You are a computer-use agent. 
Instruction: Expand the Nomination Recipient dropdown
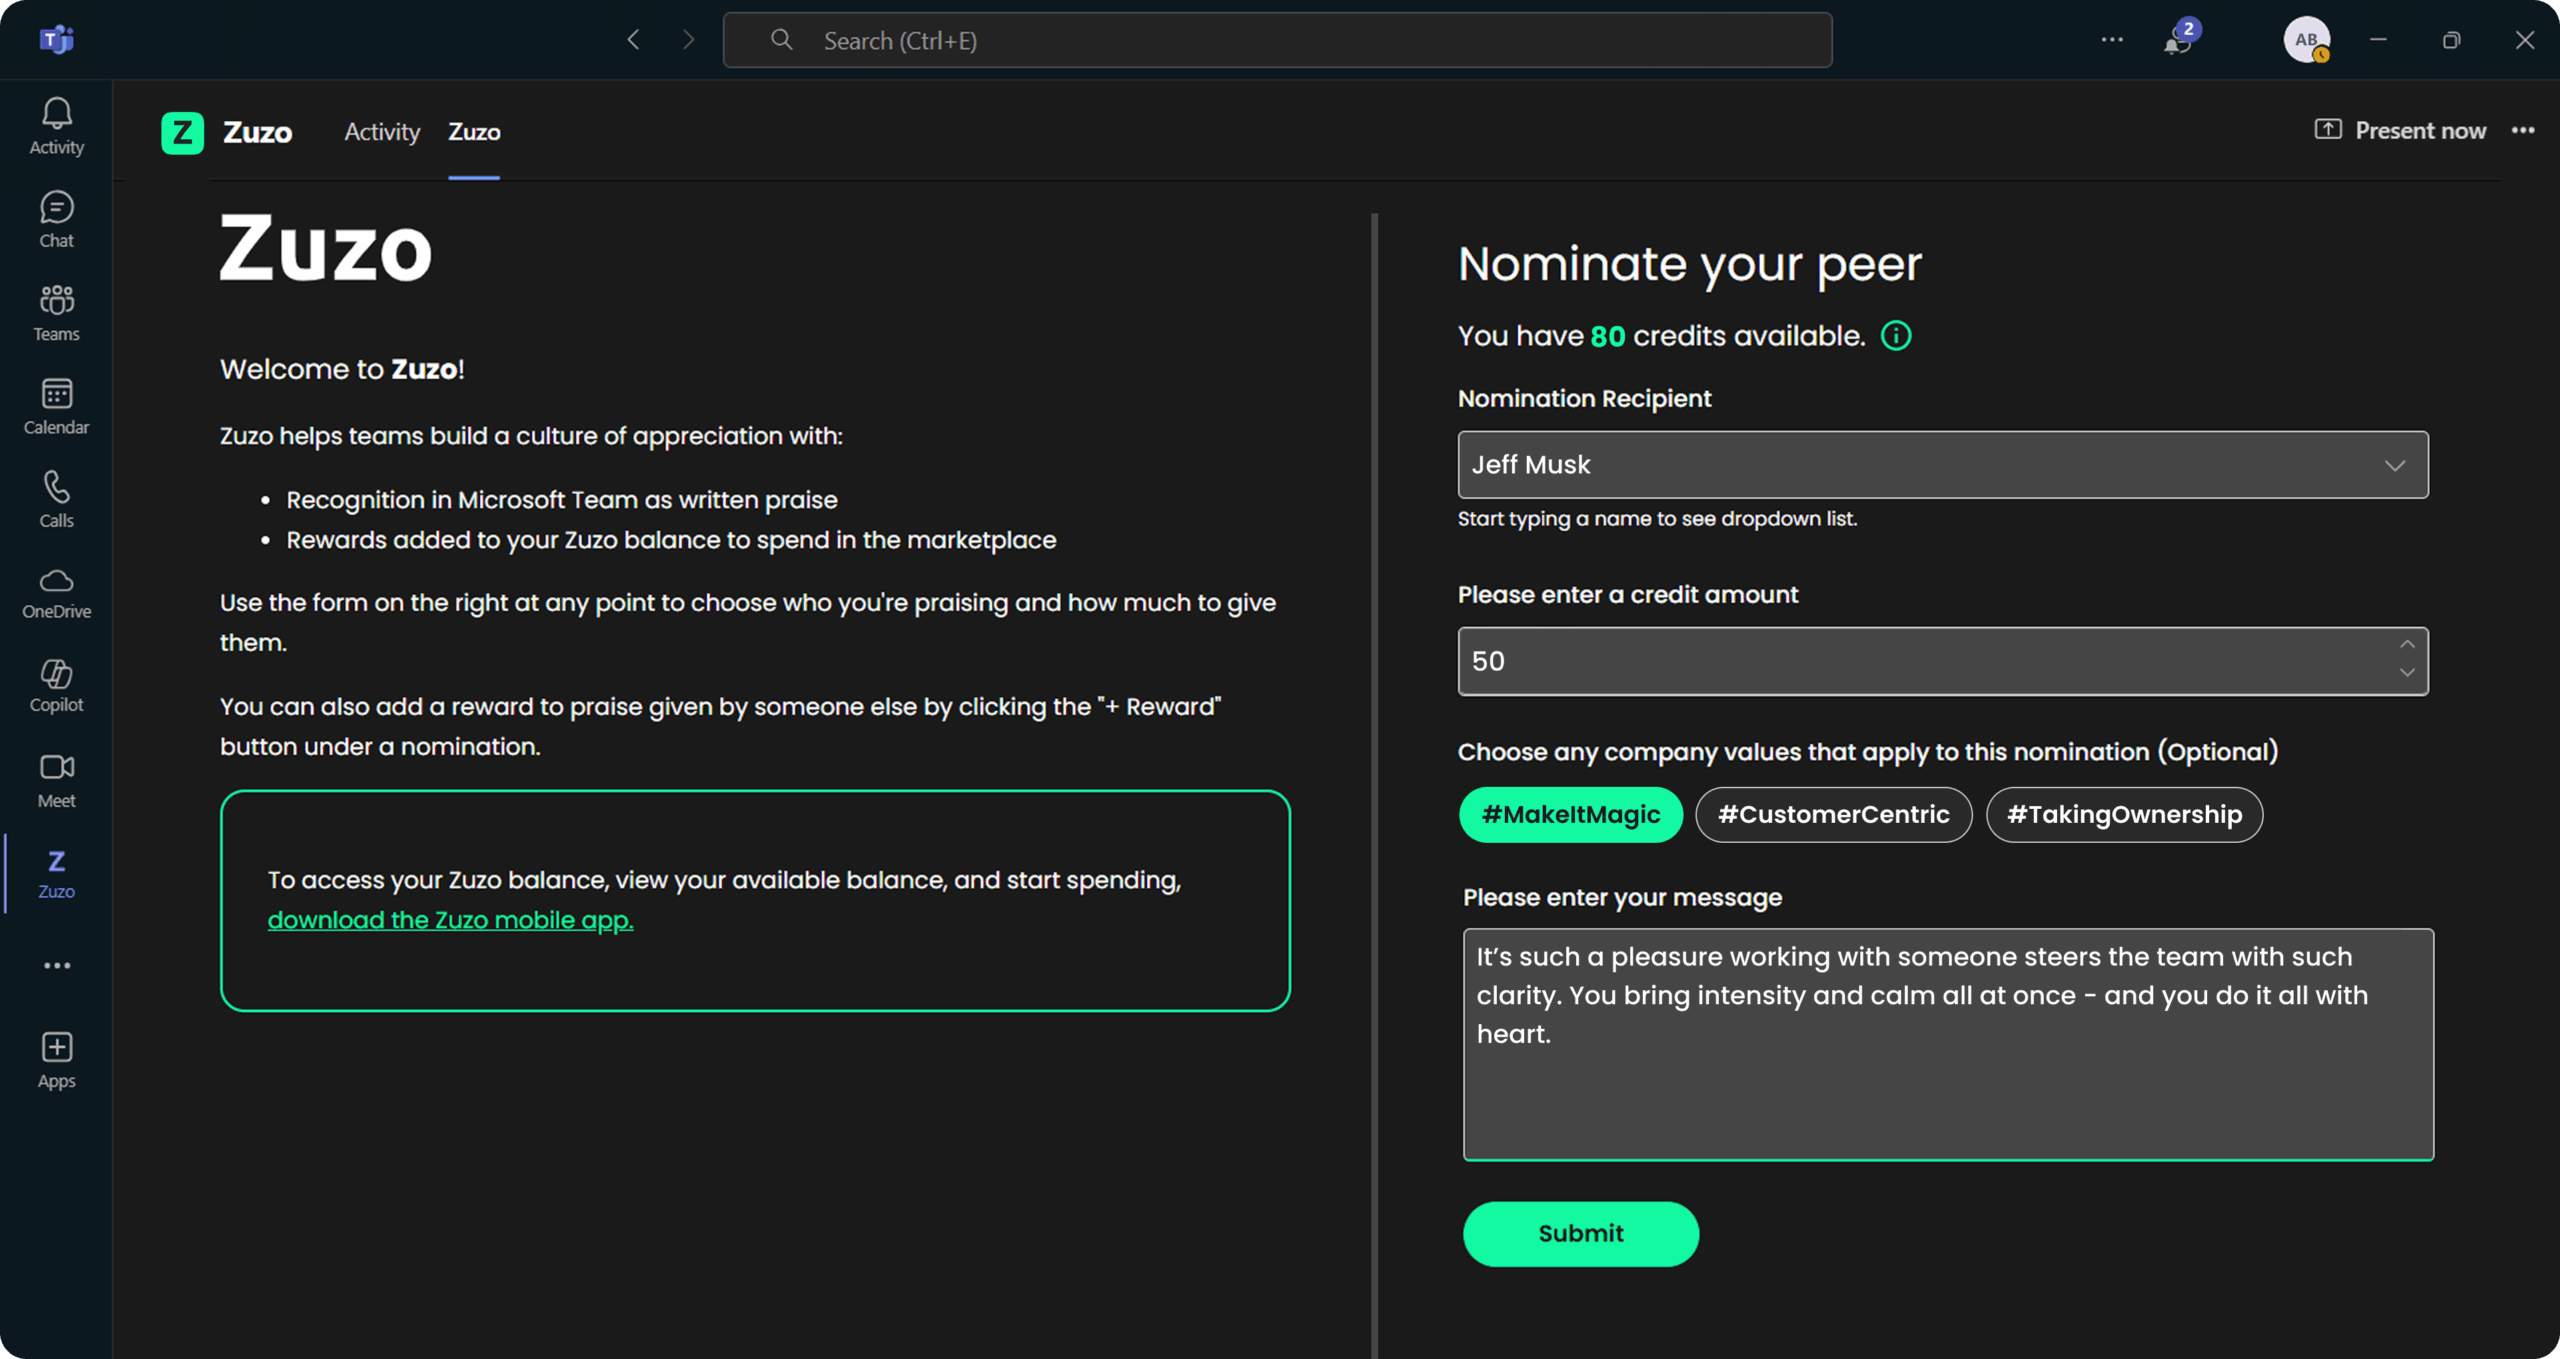[x=2394, y=465]
